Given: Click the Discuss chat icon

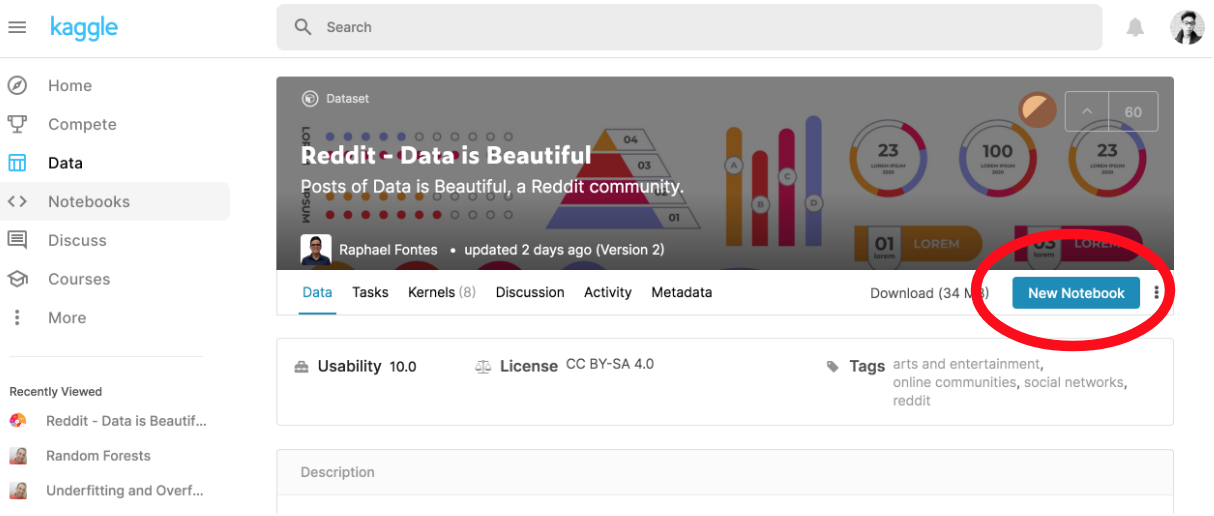Looking at the screenshot, I should pos(17,240).
